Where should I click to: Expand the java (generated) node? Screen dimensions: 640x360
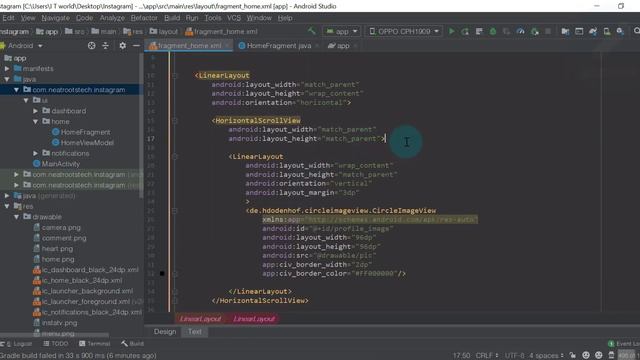(x=7, y=196)
